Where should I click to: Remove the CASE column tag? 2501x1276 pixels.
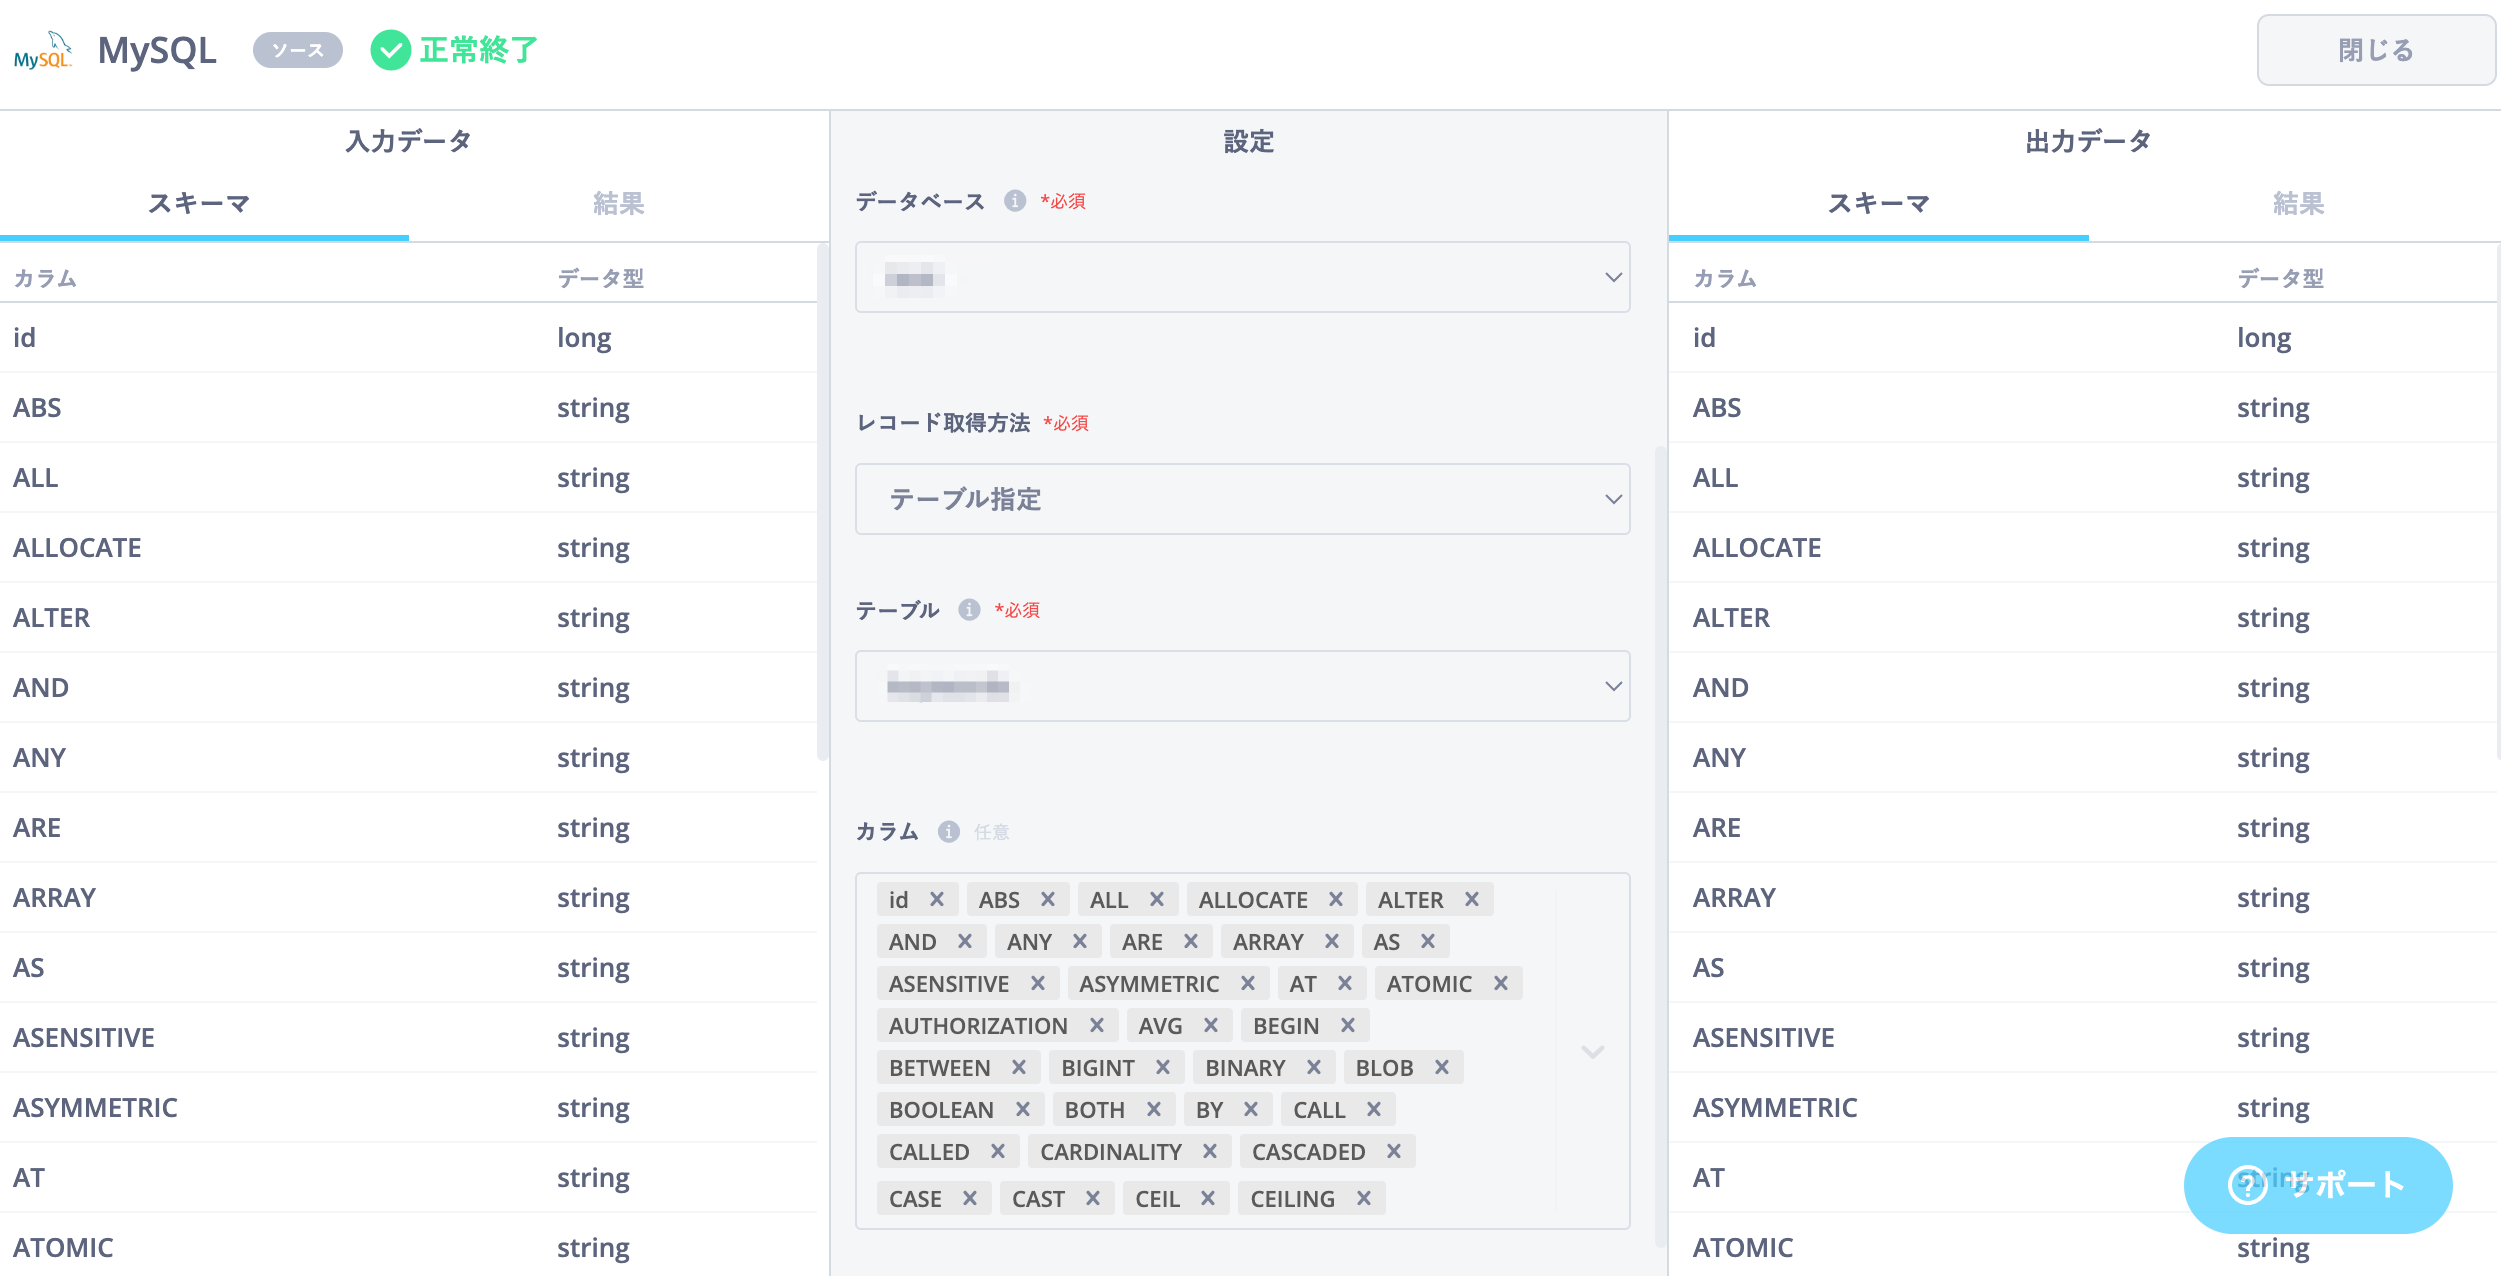(970, 1198)
